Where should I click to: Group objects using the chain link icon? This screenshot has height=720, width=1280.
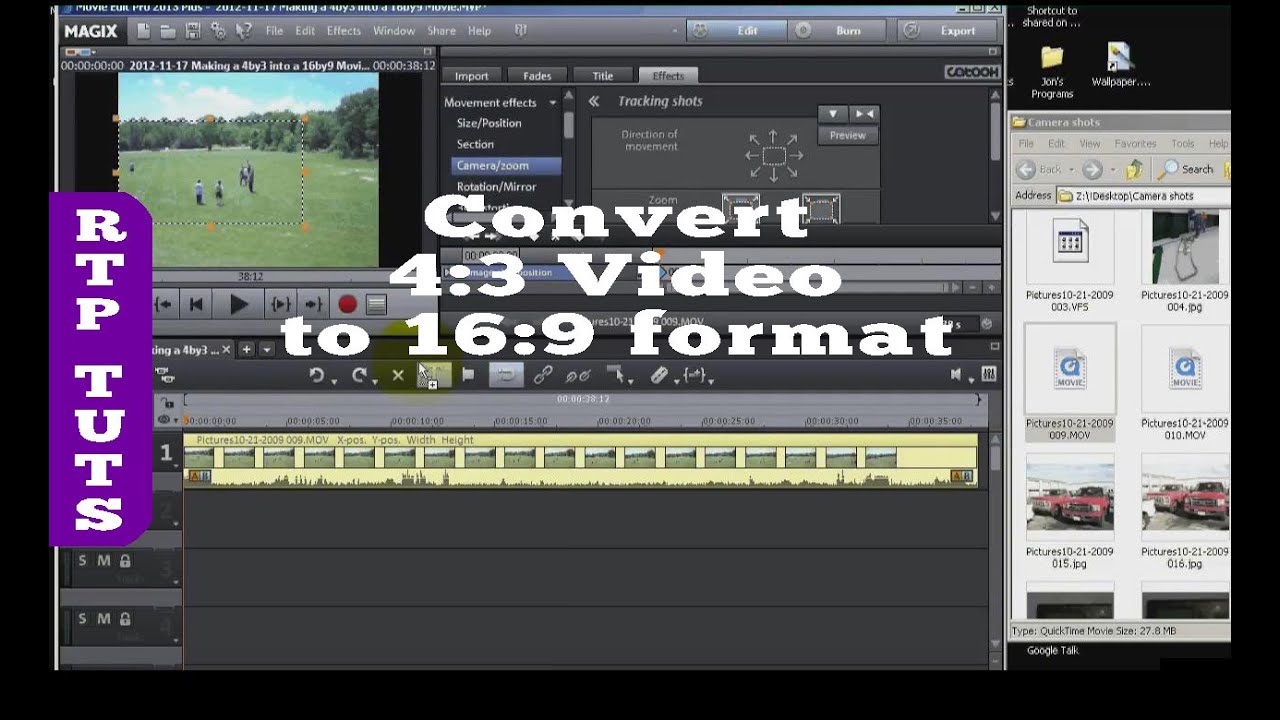543,375
